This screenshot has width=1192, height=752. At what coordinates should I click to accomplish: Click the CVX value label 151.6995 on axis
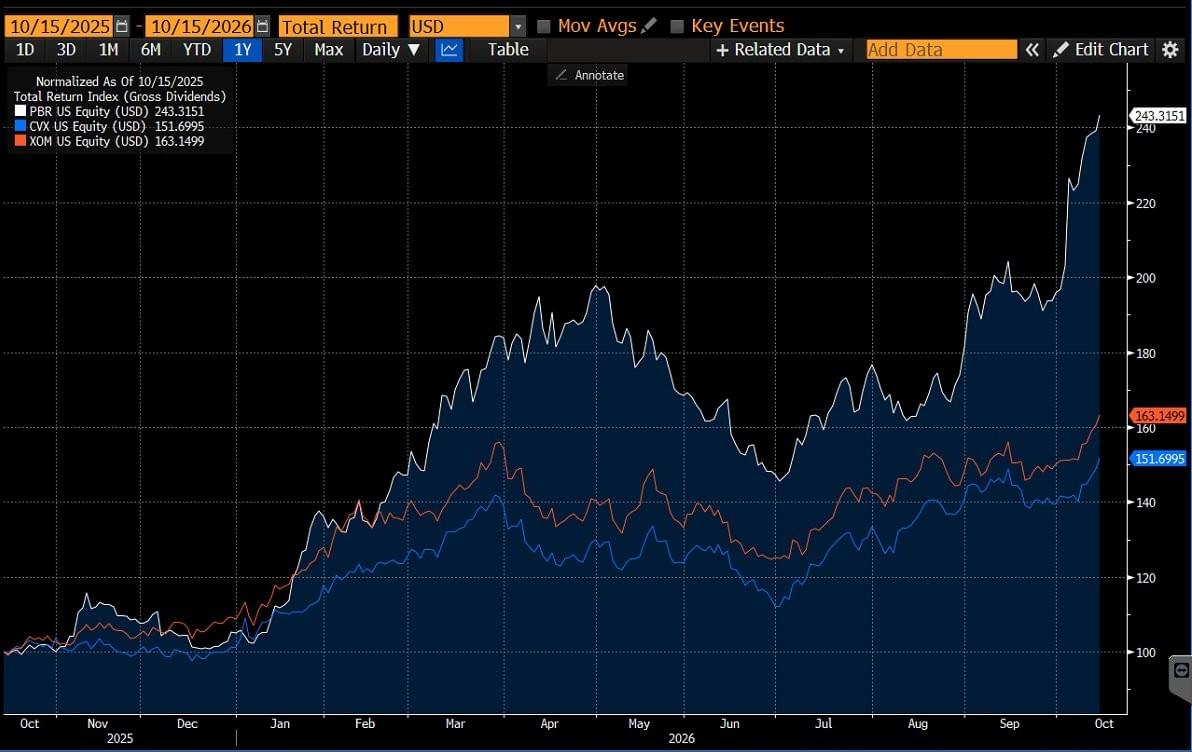1159,458
